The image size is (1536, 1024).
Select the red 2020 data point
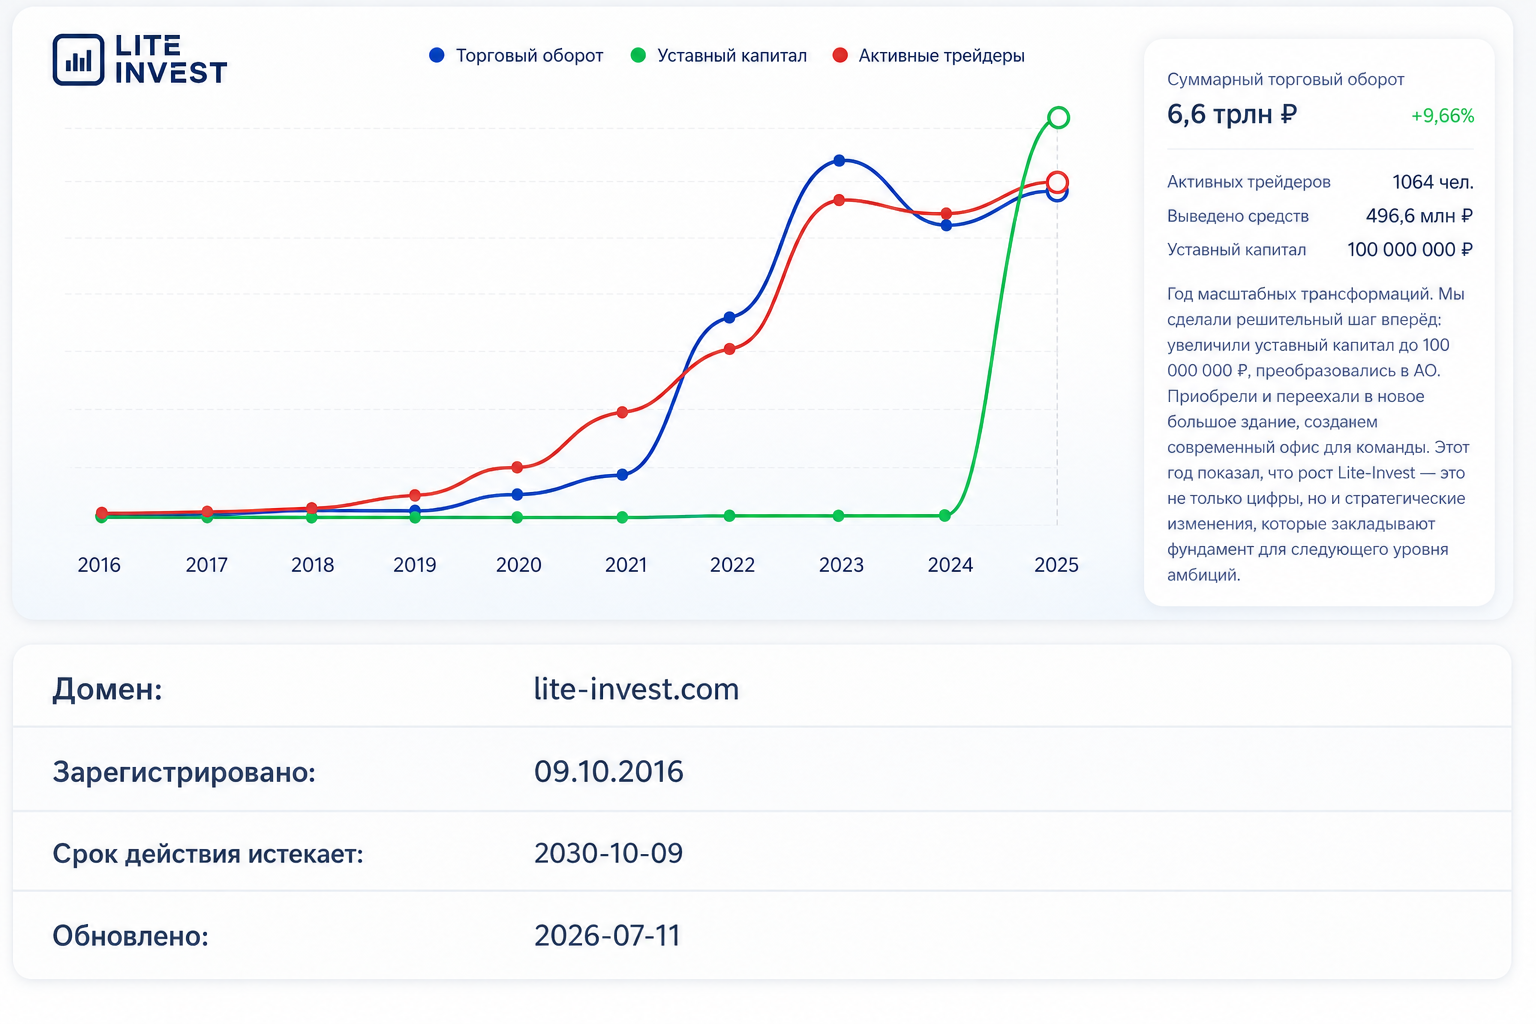[x=517, y=467]
